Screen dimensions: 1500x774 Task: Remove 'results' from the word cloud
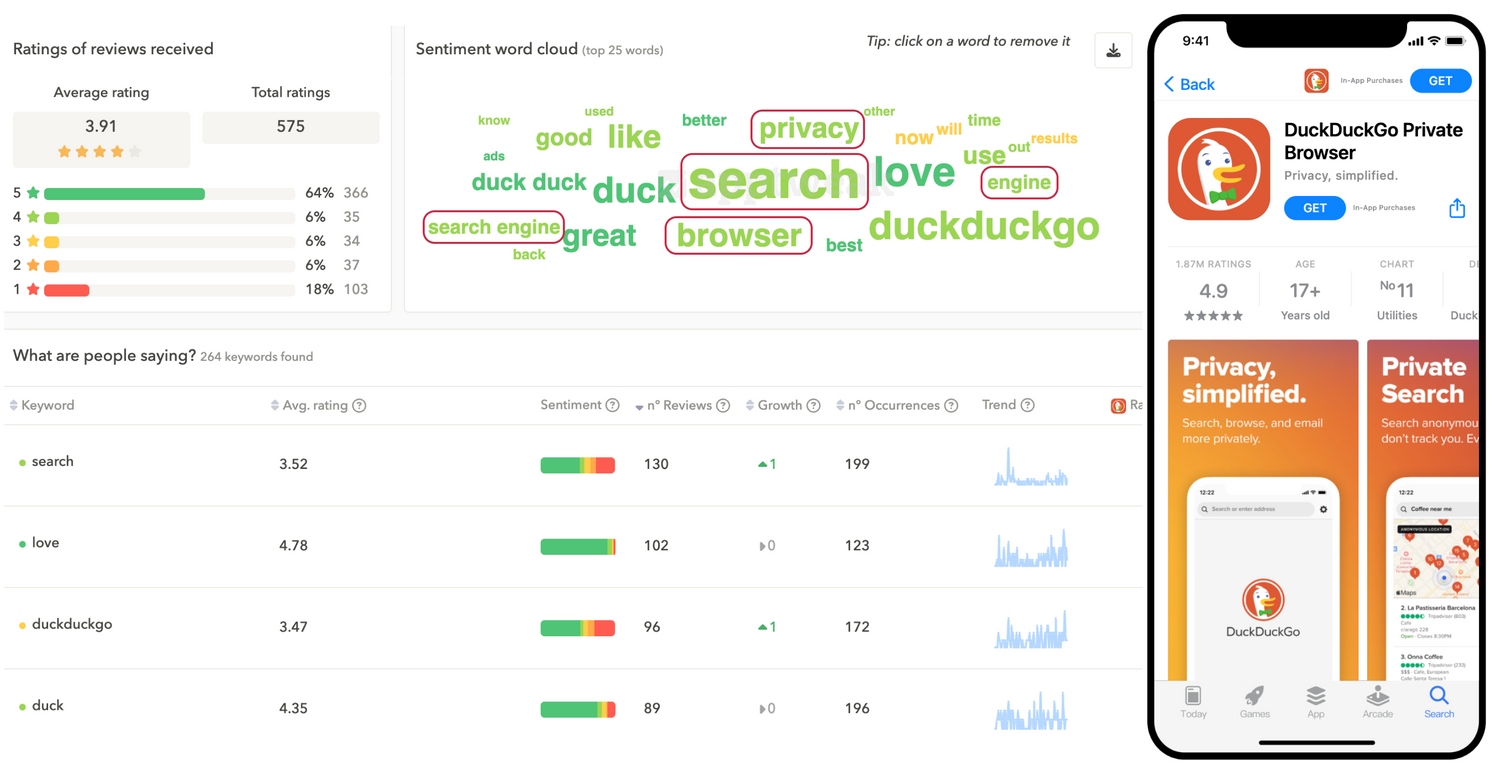coord(1054,139)
